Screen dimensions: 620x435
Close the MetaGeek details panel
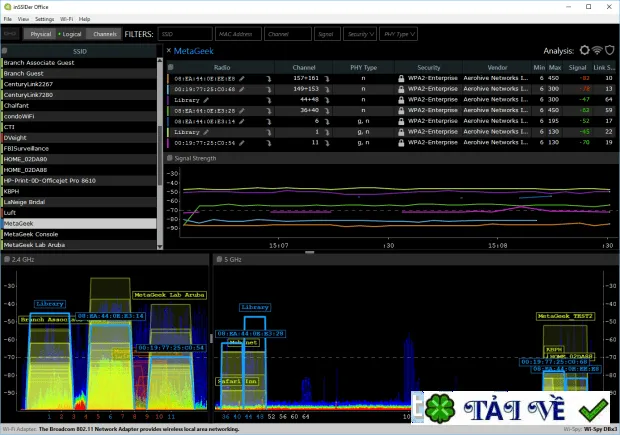pyautogui.click(x=169, y=50)
